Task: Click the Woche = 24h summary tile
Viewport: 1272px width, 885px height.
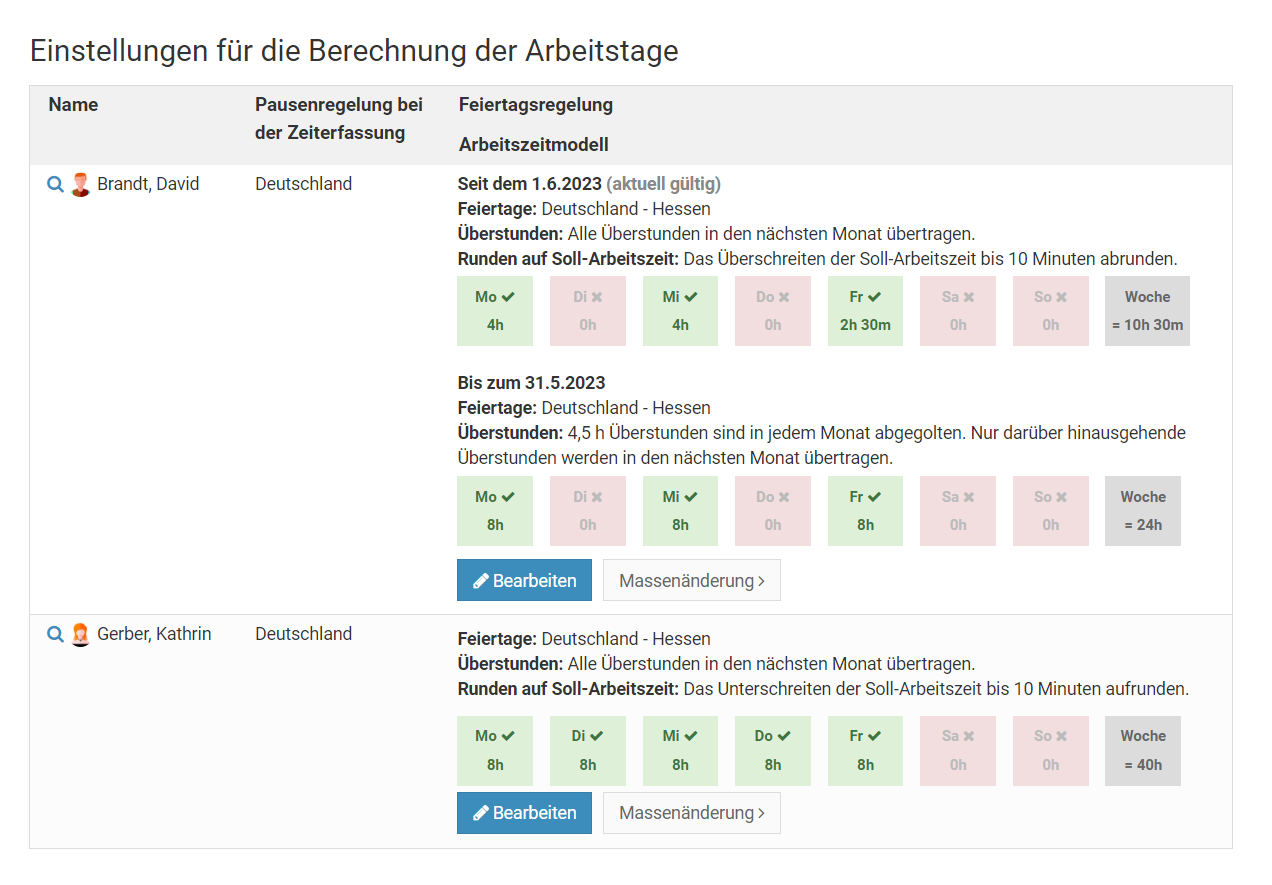Action: tap(1143, 511)
